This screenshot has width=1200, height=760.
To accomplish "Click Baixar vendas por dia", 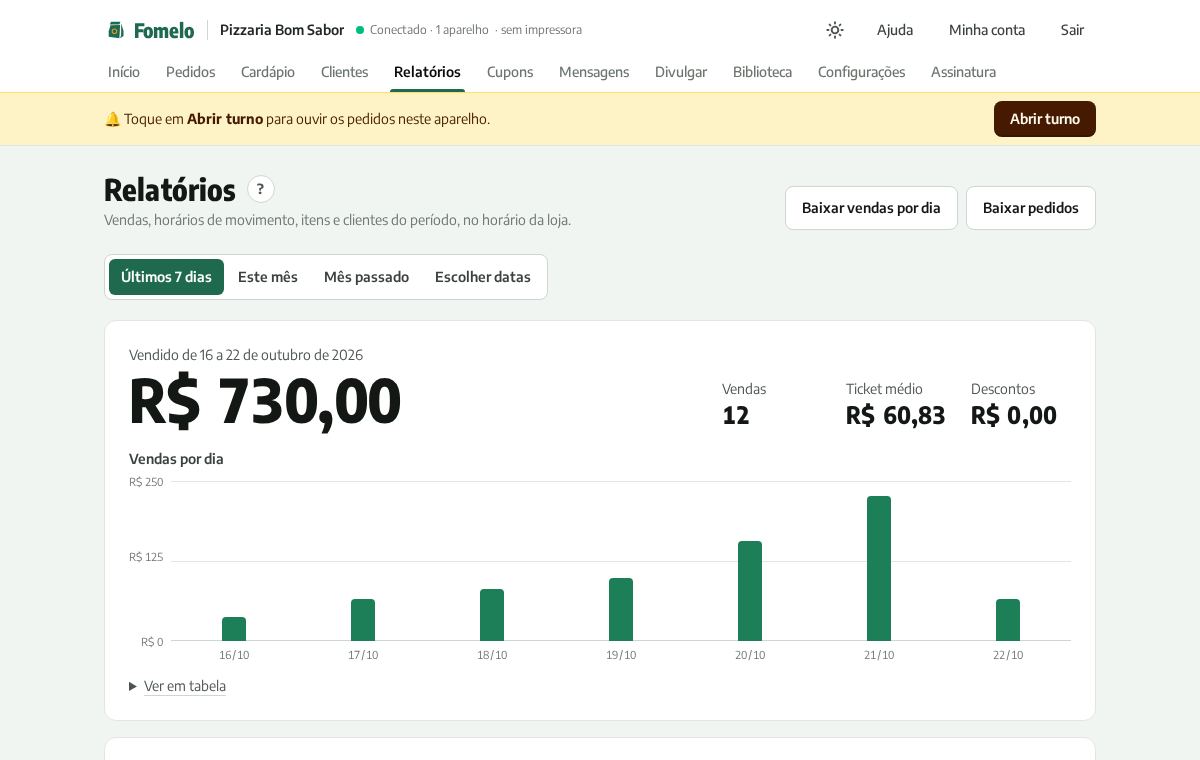I will click(x=871, y=208).
